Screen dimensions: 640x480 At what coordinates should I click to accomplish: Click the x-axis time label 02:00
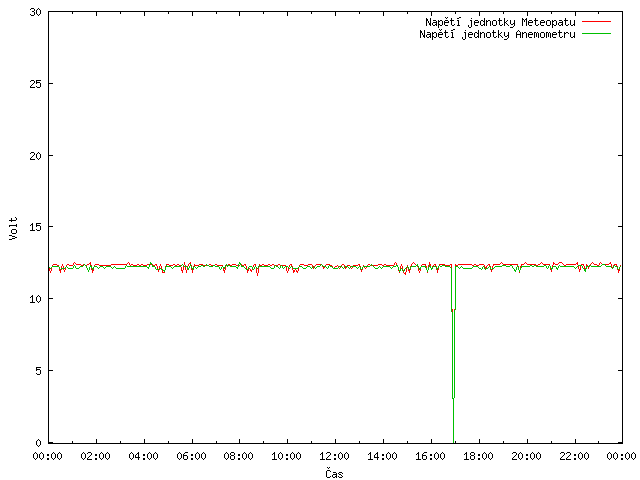coord(96,456)
